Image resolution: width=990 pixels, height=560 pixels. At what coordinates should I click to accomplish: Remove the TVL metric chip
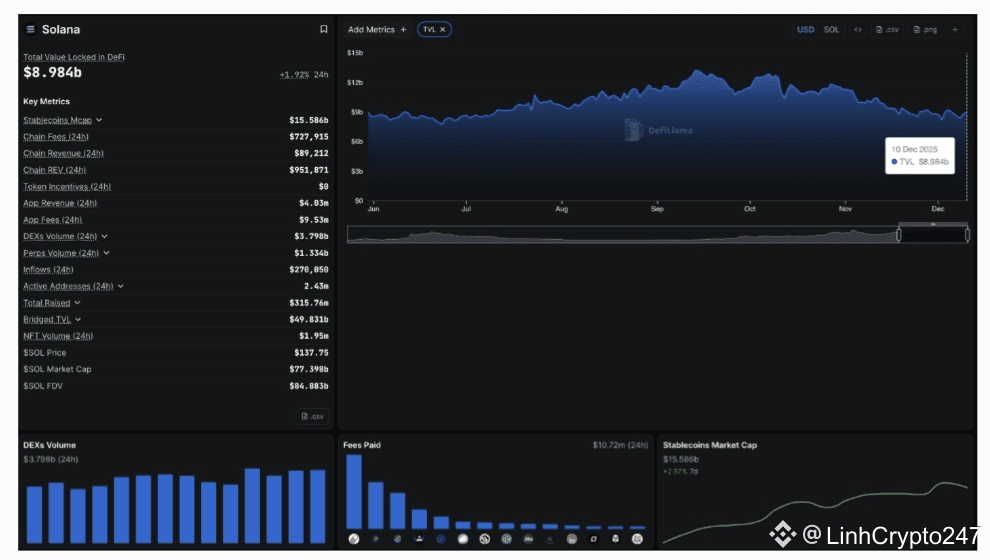pyautogui.click(x=443, y=30)
